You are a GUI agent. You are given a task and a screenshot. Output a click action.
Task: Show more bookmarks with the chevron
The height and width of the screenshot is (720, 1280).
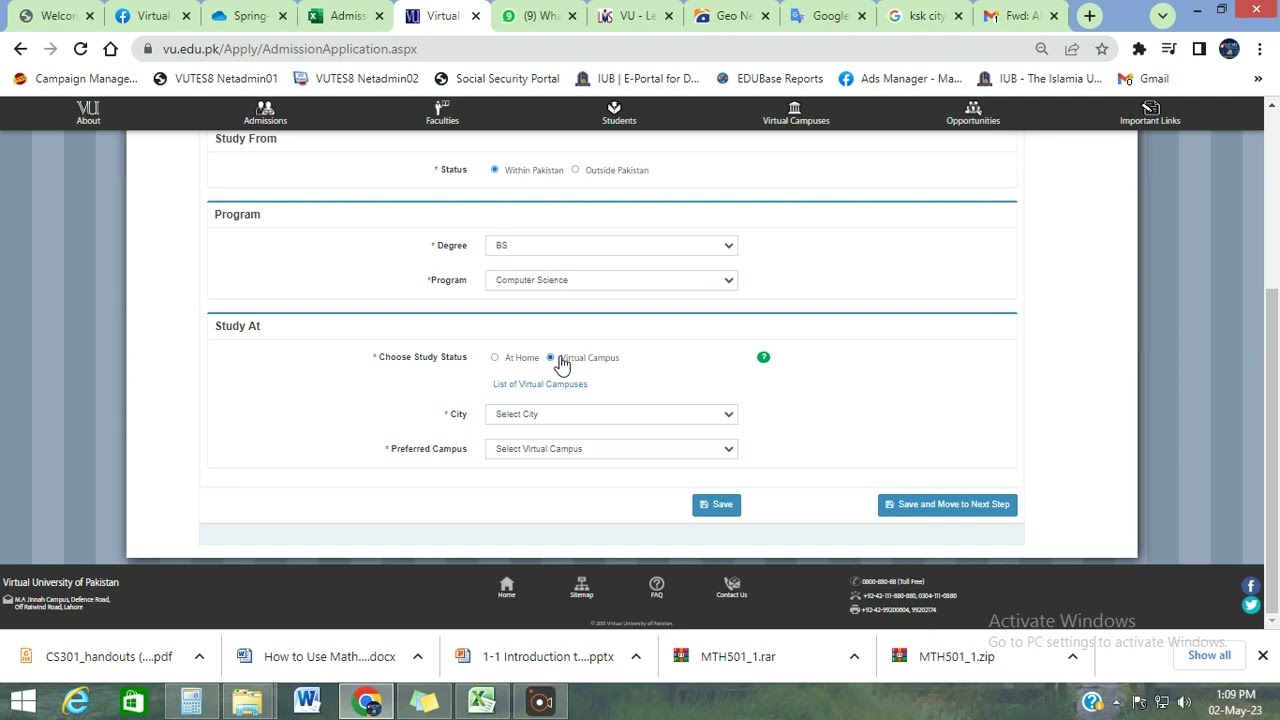[1258, 79]
